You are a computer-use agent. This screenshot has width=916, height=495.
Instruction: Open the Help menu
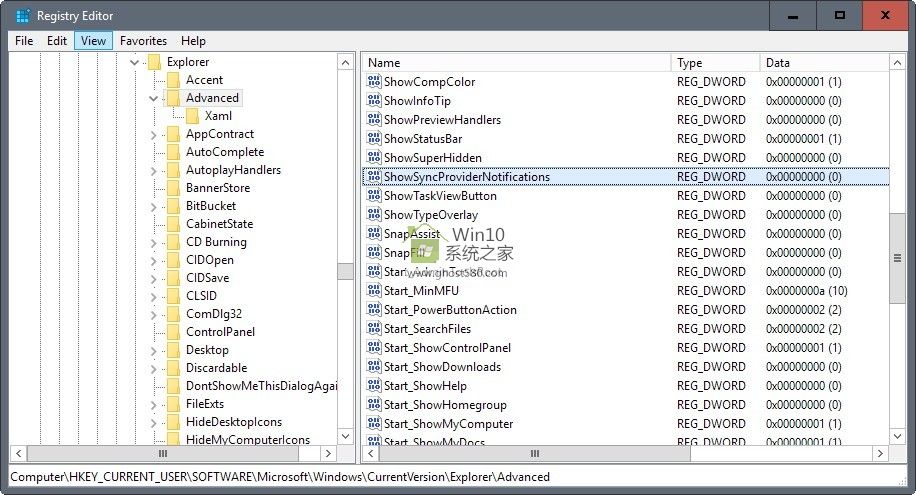[193, 41]
